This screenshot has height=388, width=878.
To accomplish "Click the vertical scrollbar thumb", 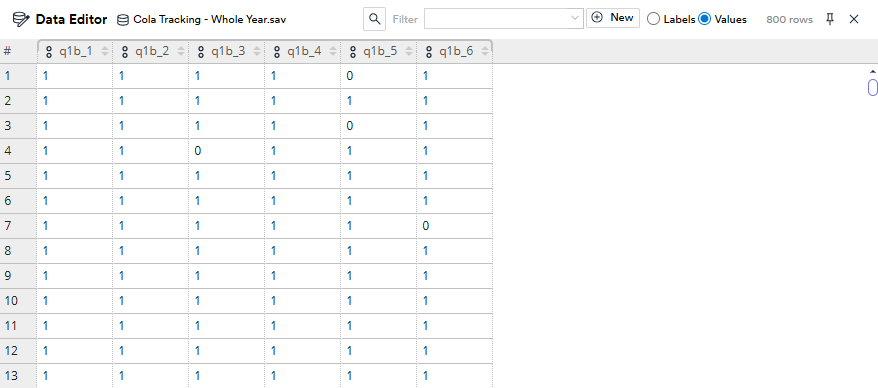I will click(872, 88).
